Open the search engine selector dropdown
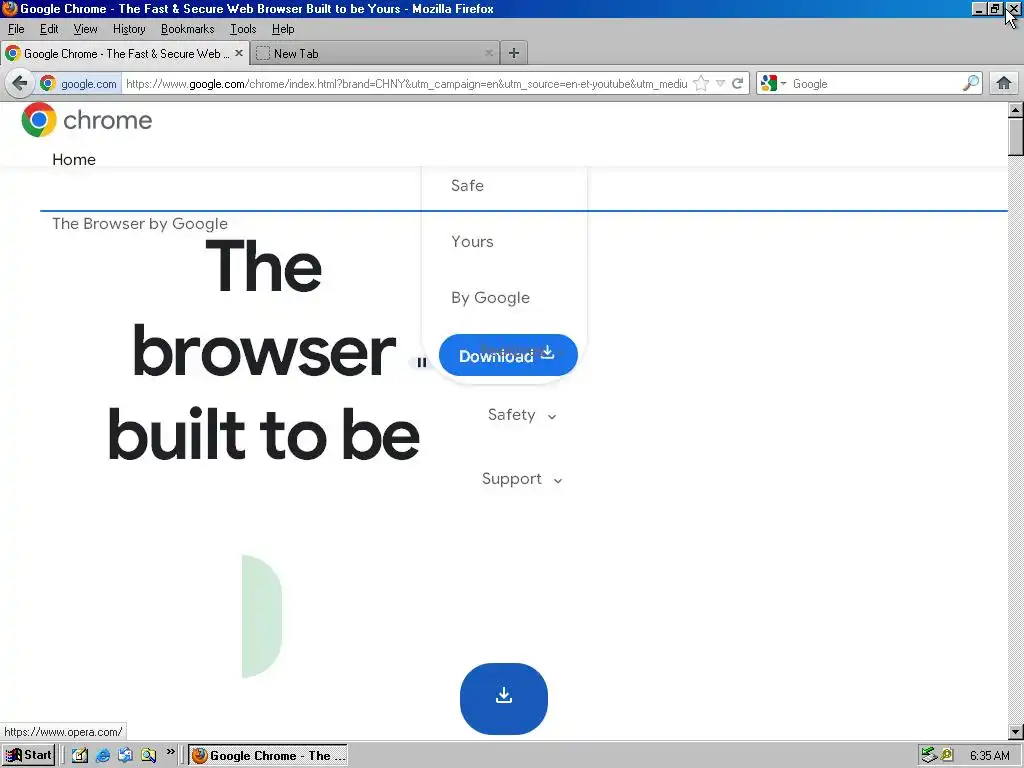Viewport: 1024px width, 768px height. (x=773, y=84)
